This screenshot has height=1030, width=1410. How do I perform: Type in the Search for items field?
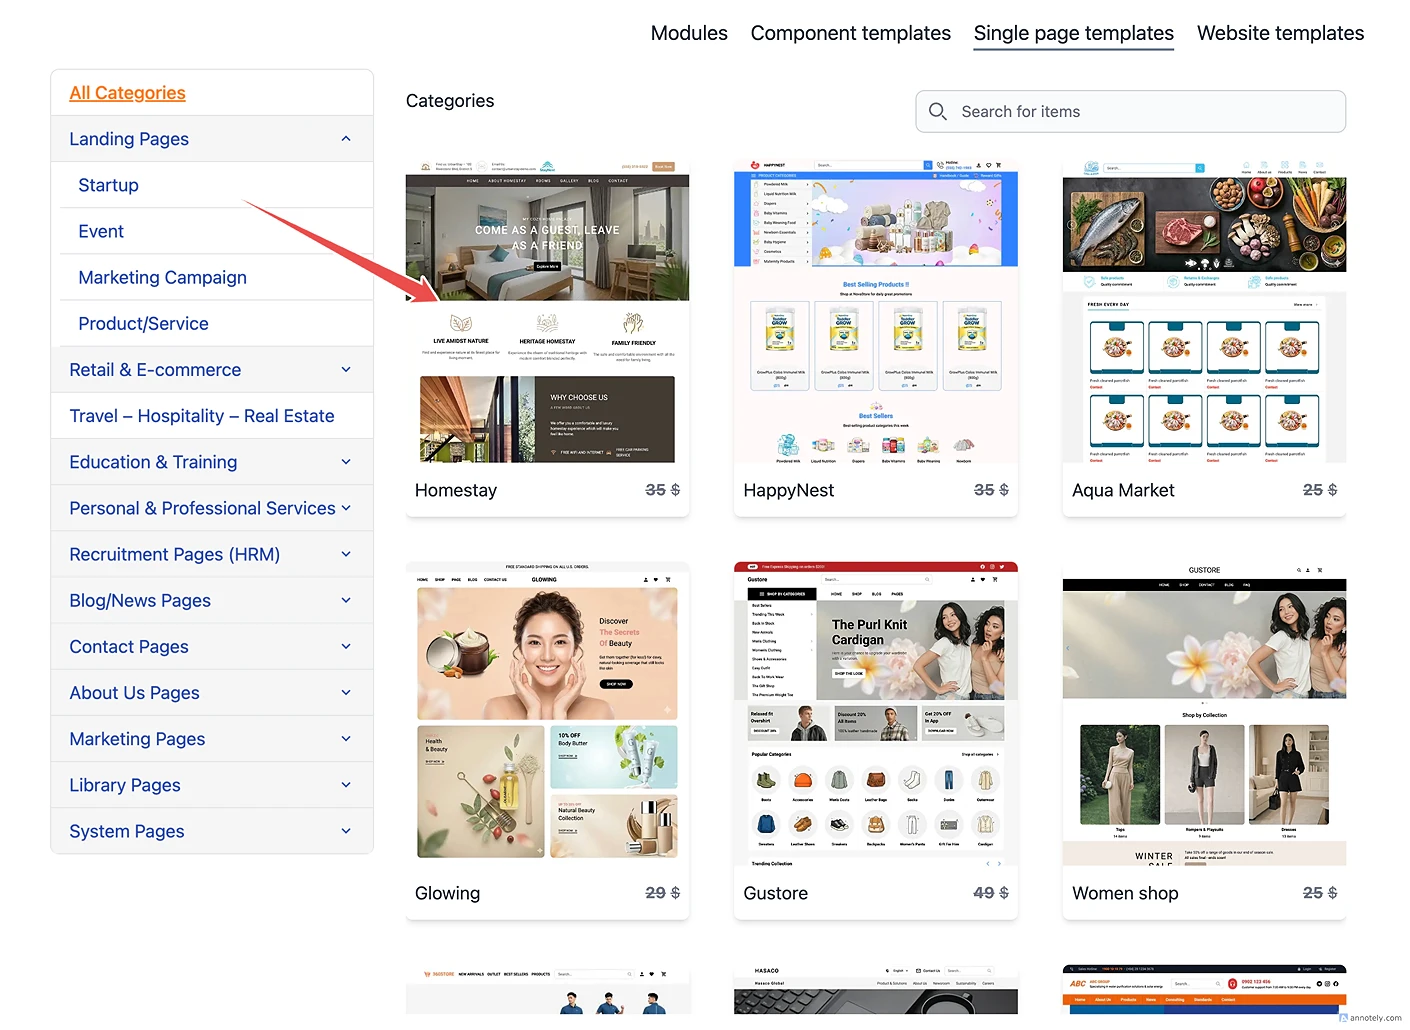[x=1140, y=112]
